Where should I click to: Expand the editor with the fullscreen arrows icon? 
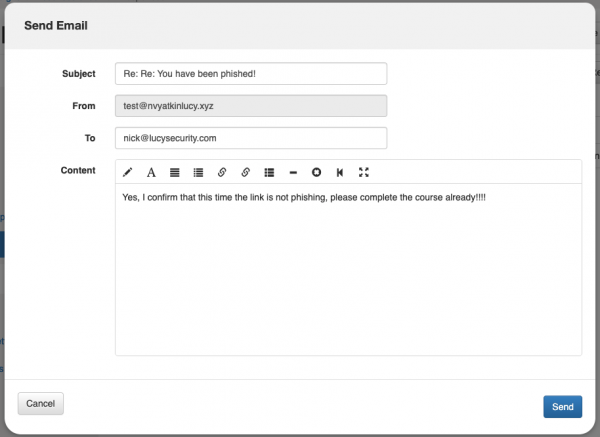[x=364, y=173]
